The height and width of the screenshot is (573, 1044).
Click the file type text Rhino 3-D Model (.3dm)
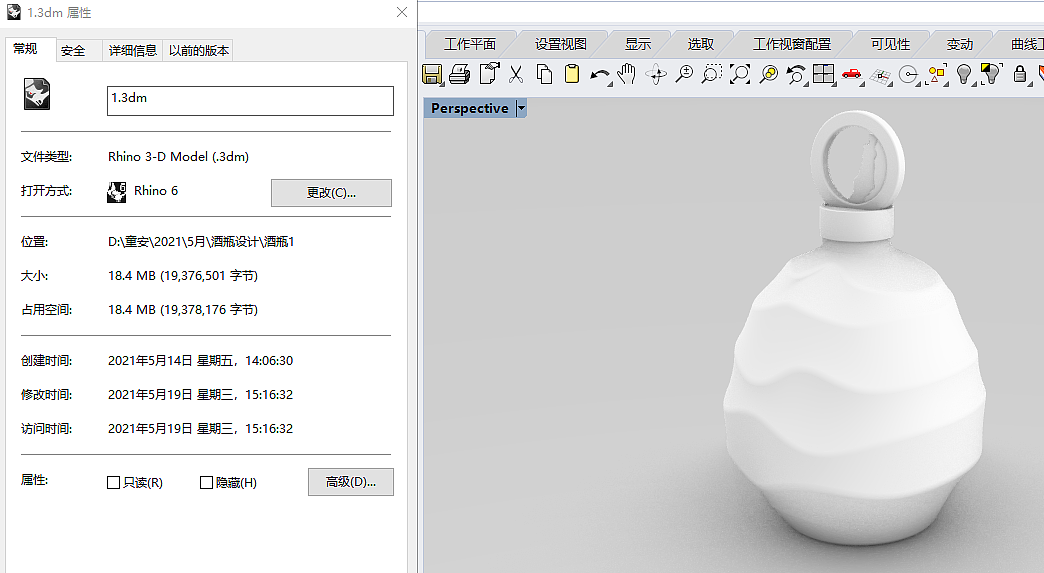[178, 156]
